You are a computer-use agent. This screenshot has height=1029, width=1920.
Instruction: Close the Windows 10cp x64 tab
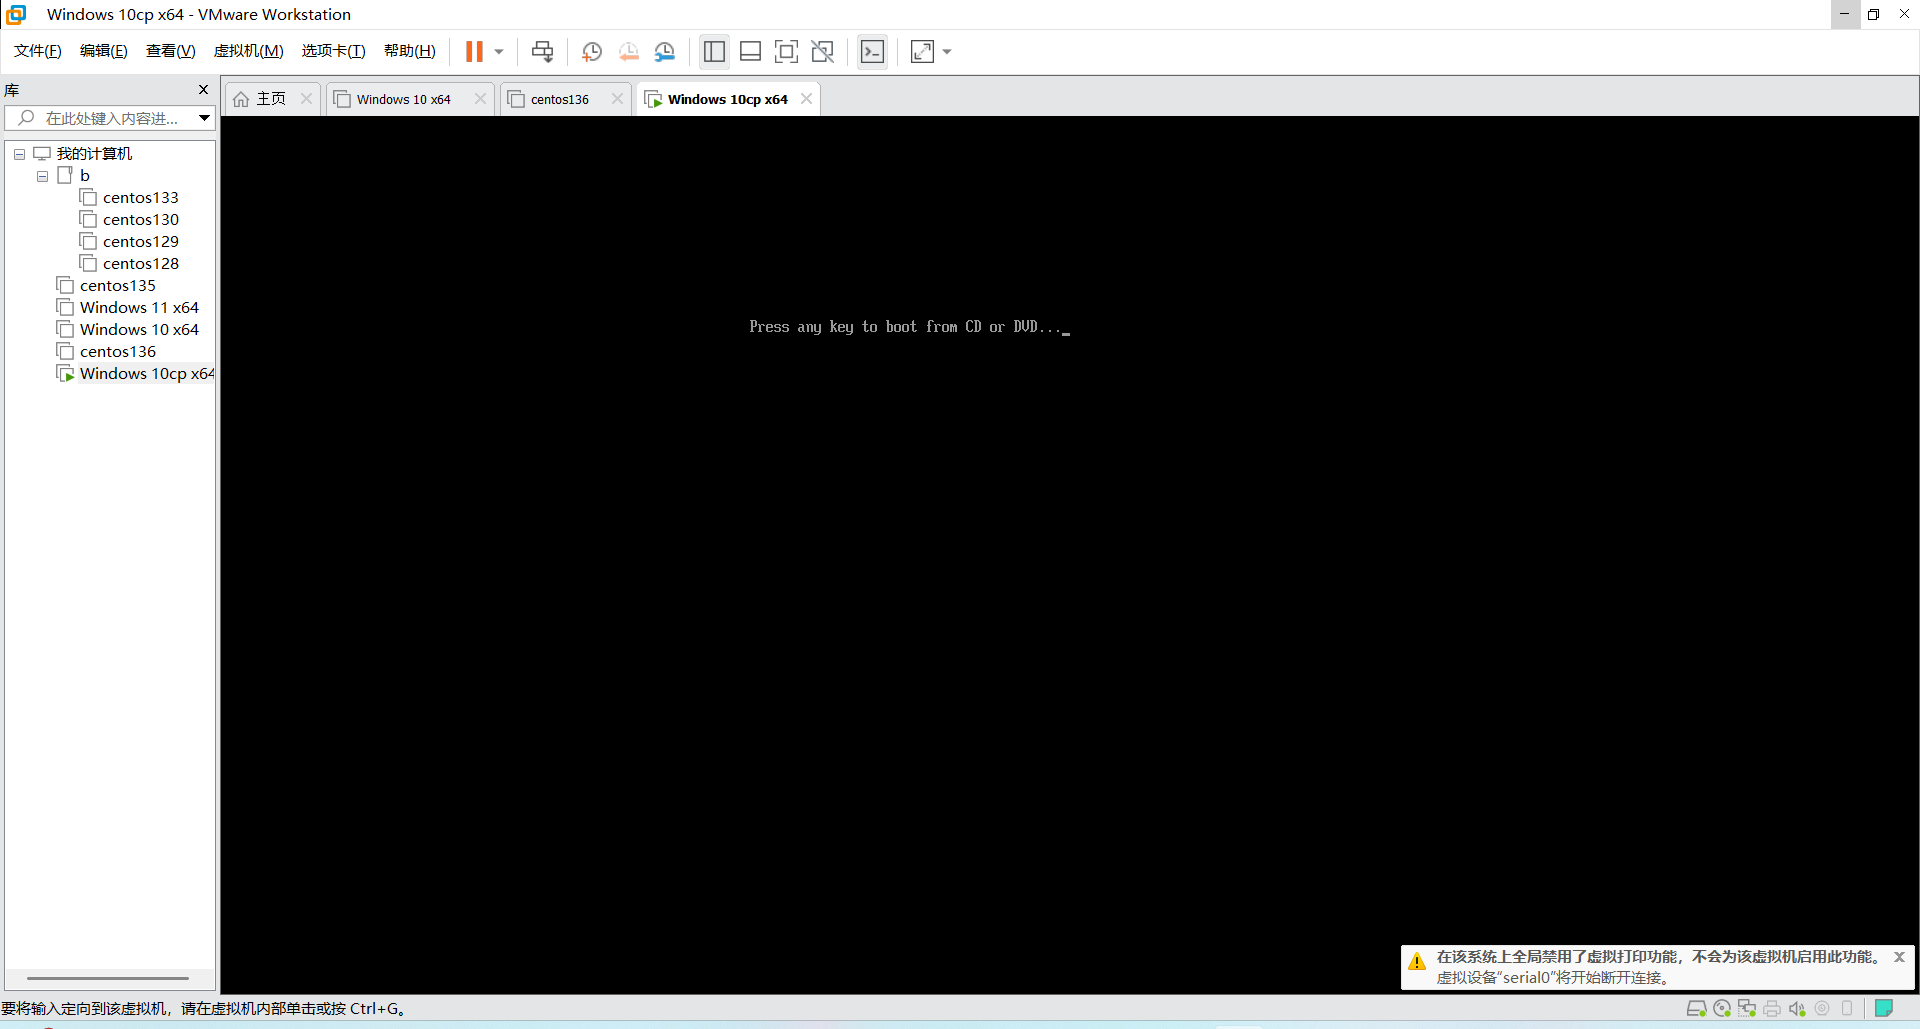[806, 98]
